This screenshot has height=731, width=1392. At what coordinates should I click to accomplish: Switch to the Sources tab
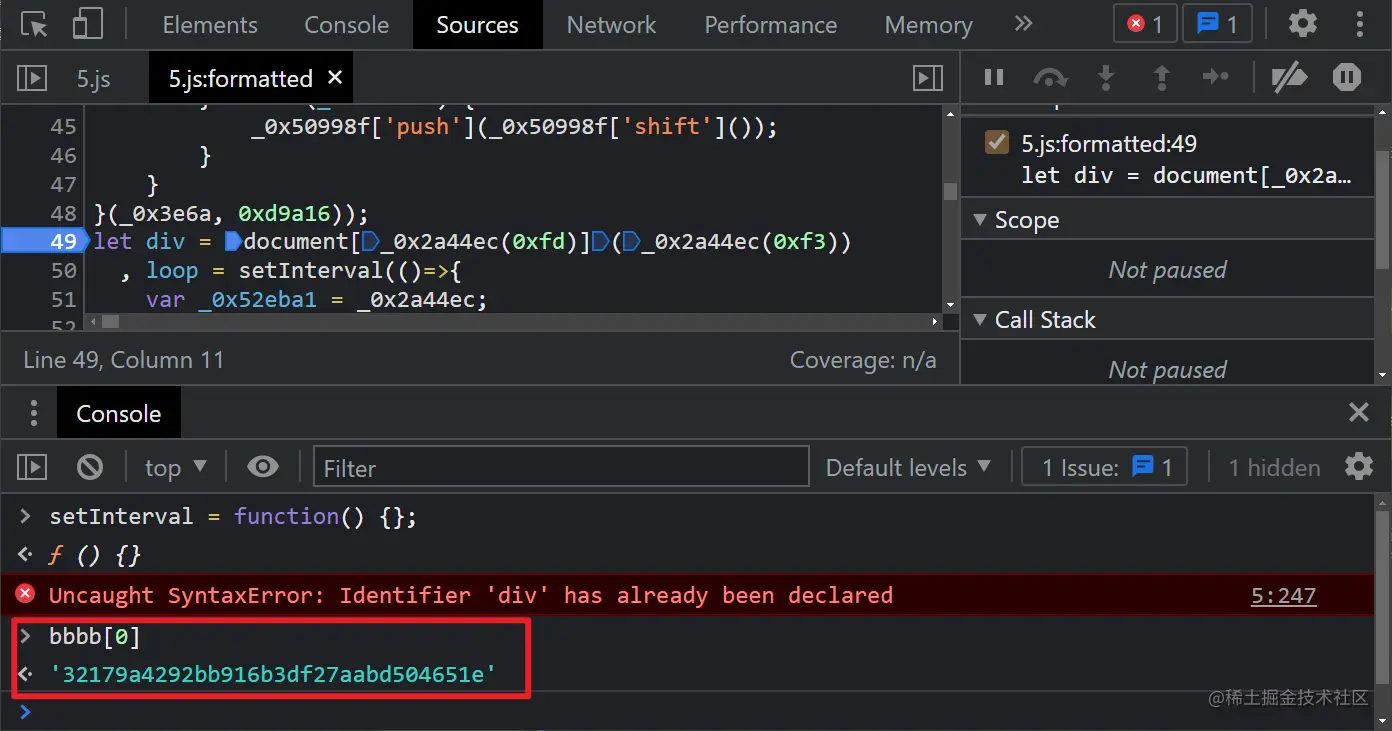[477, 25]
